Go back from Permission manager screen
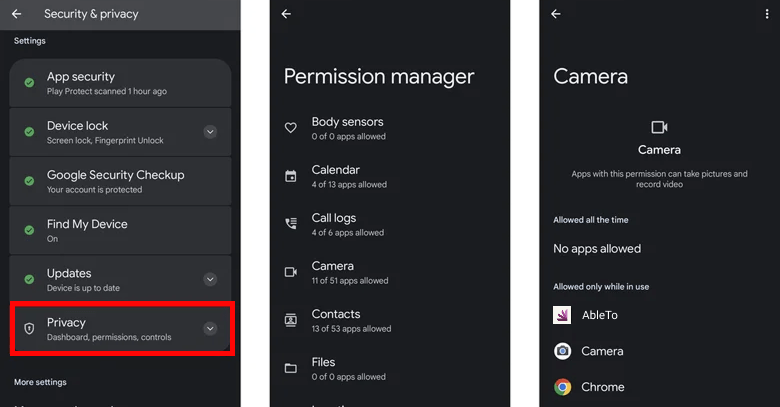Image resolution: width=780 pixels, height=407 pixels. (286, 14)
